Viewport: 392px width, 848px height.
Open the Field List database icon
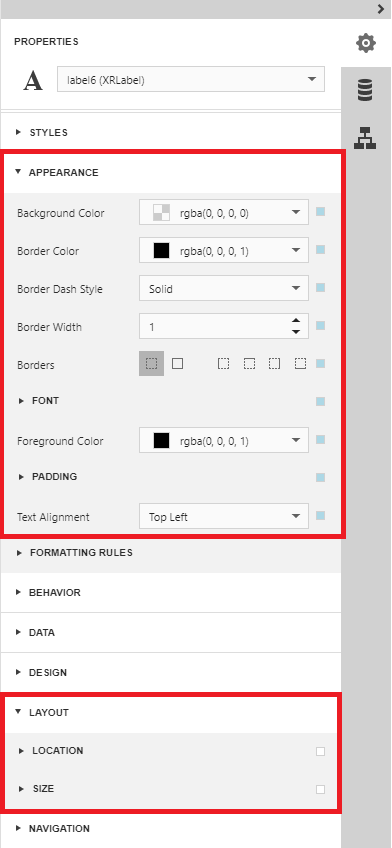[x=366, y=90]
